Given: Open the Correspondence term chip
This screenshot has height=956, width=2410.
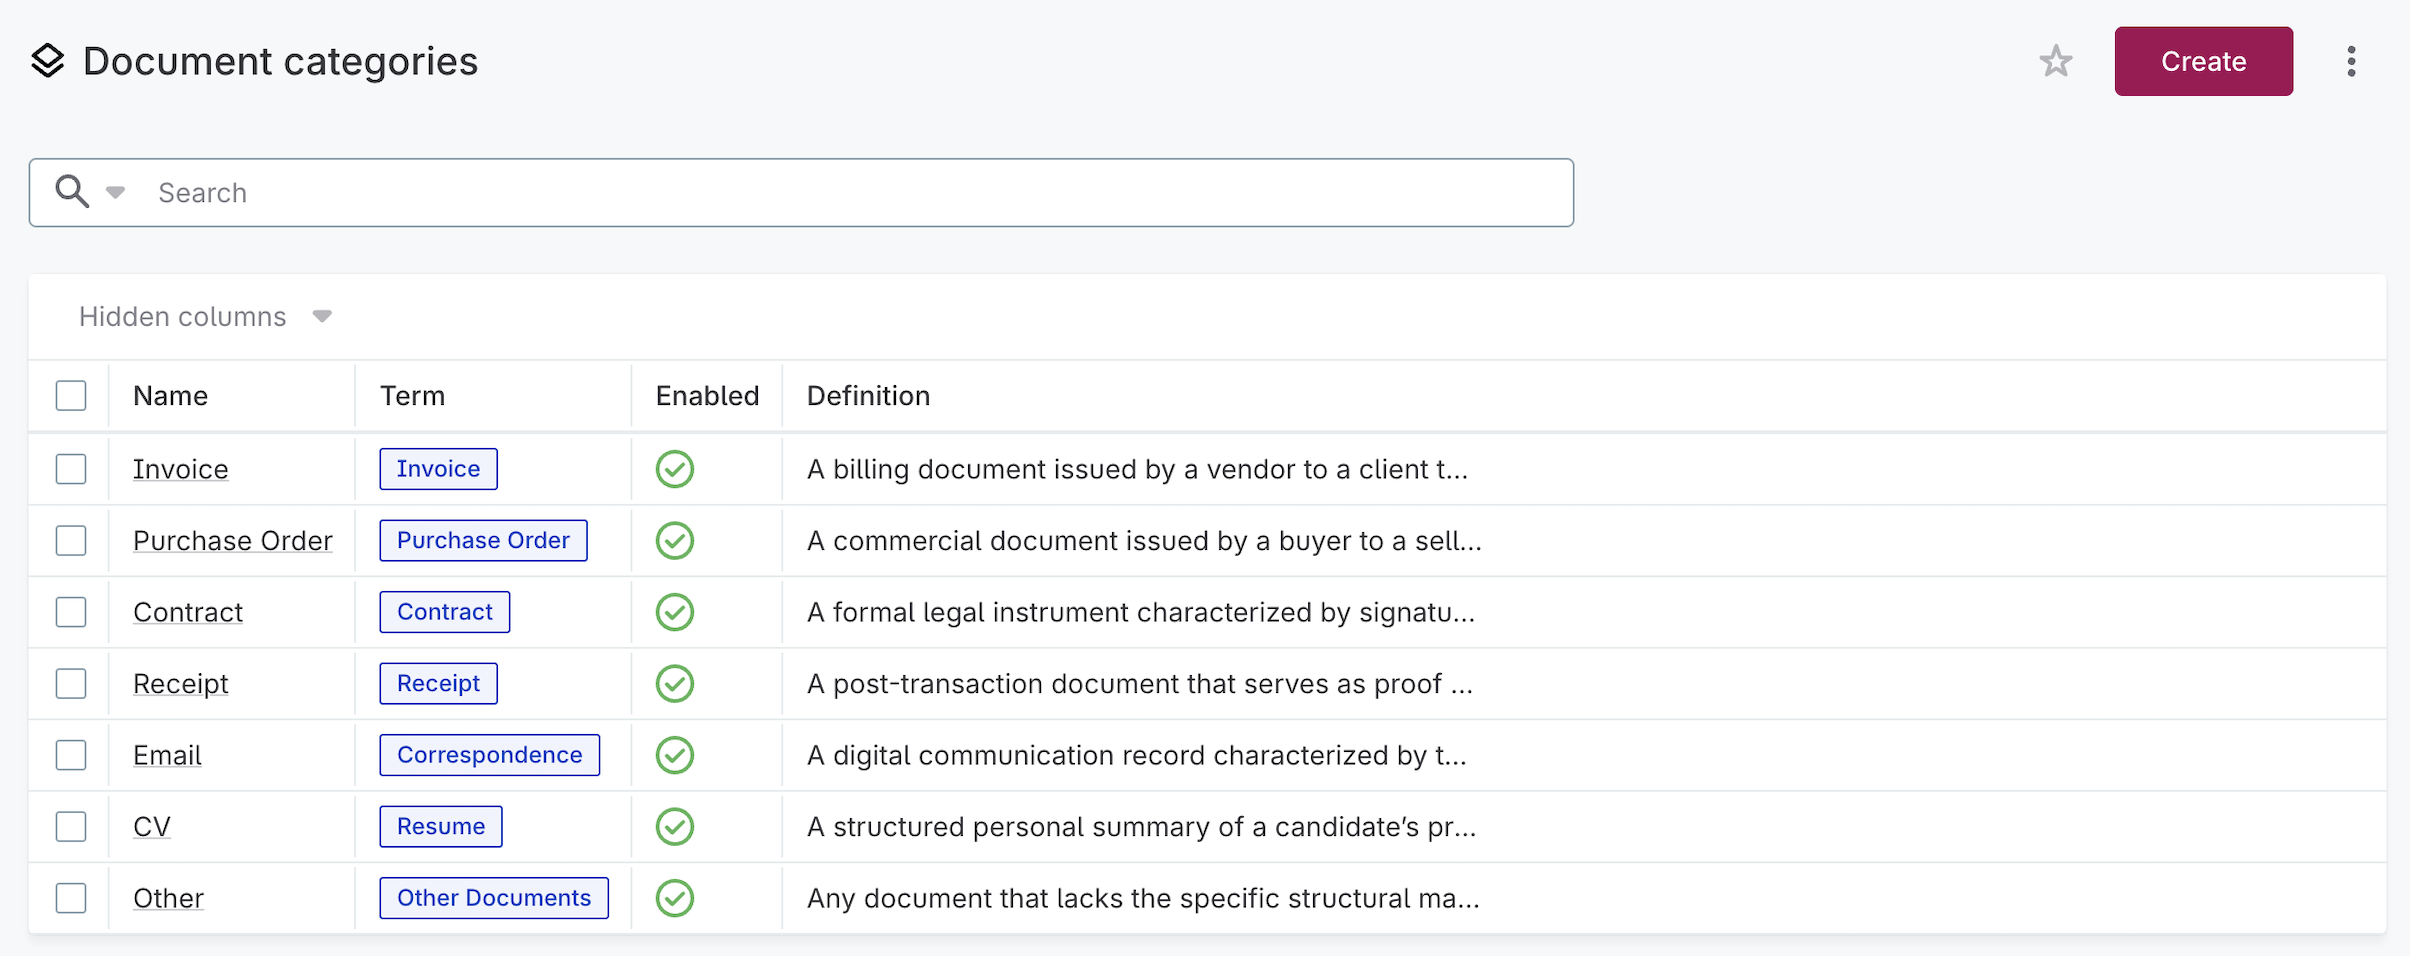Looking at the screenshot, I should (489, 755).
